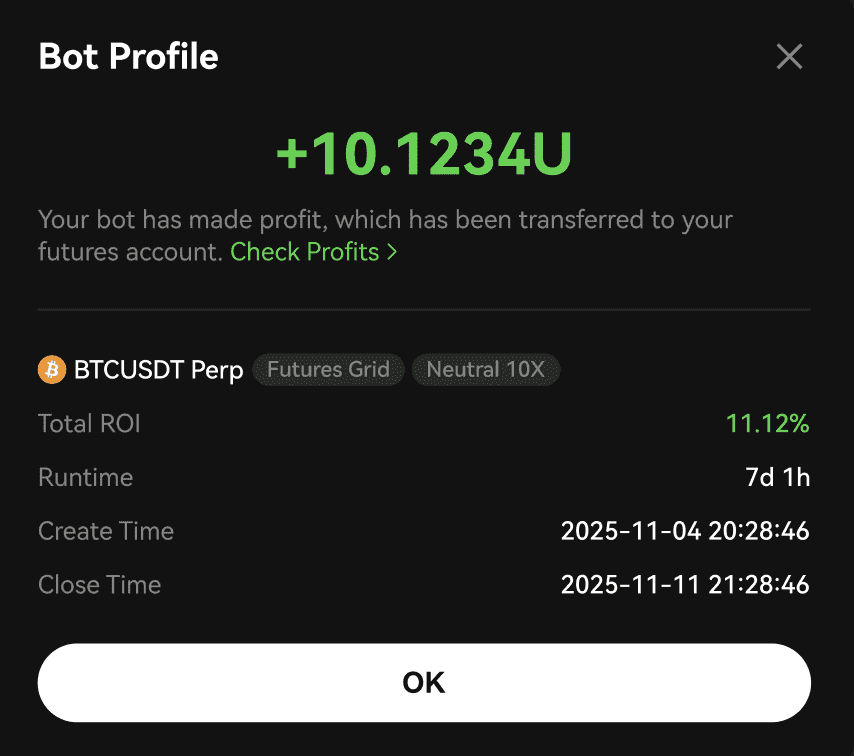The height and width of the screenshot is (756, 854).
Task: Select the Futures Grid tag
Action: [328, 370]
